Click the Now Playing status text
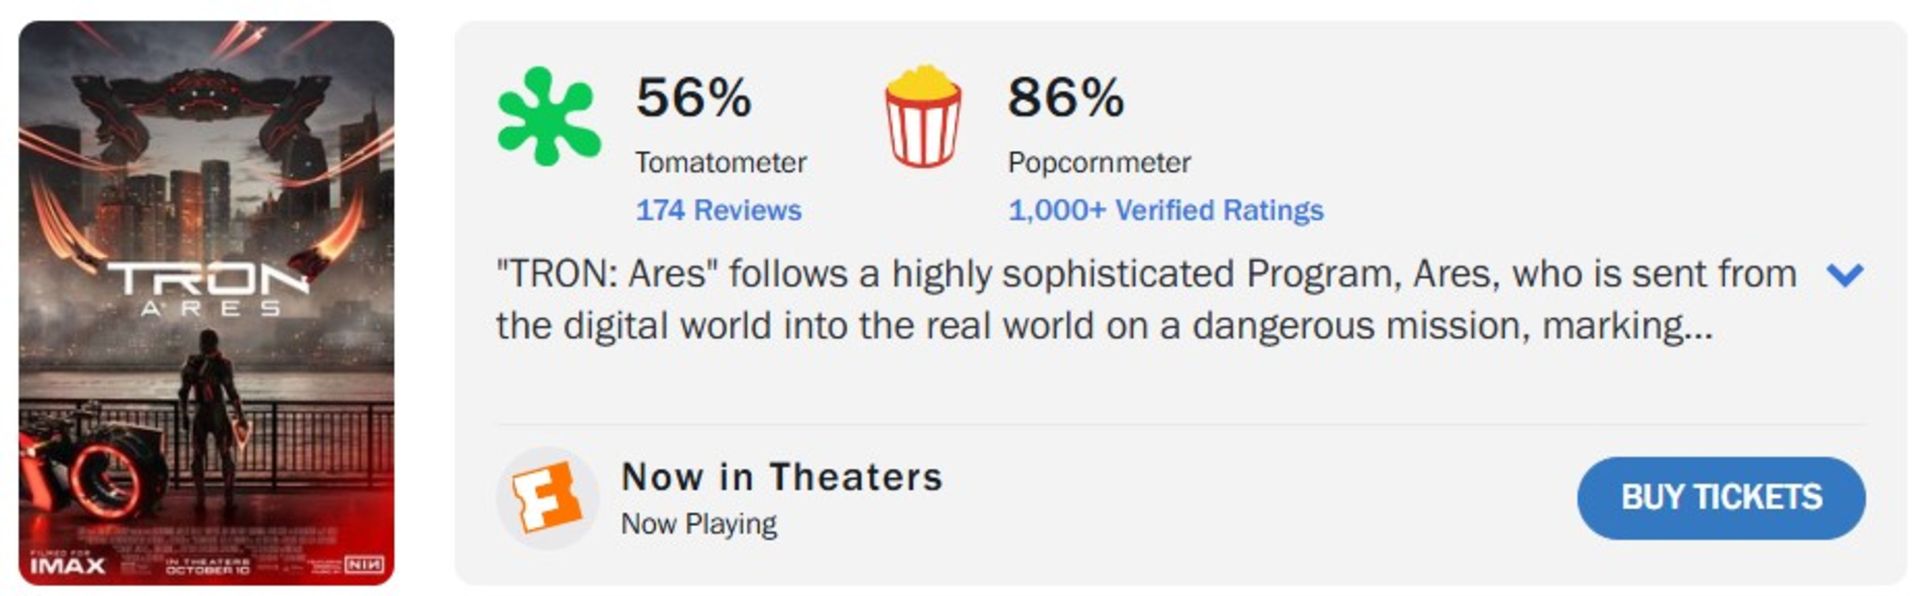The height and width of the screenshot is (596, 1920). point(699,524)
